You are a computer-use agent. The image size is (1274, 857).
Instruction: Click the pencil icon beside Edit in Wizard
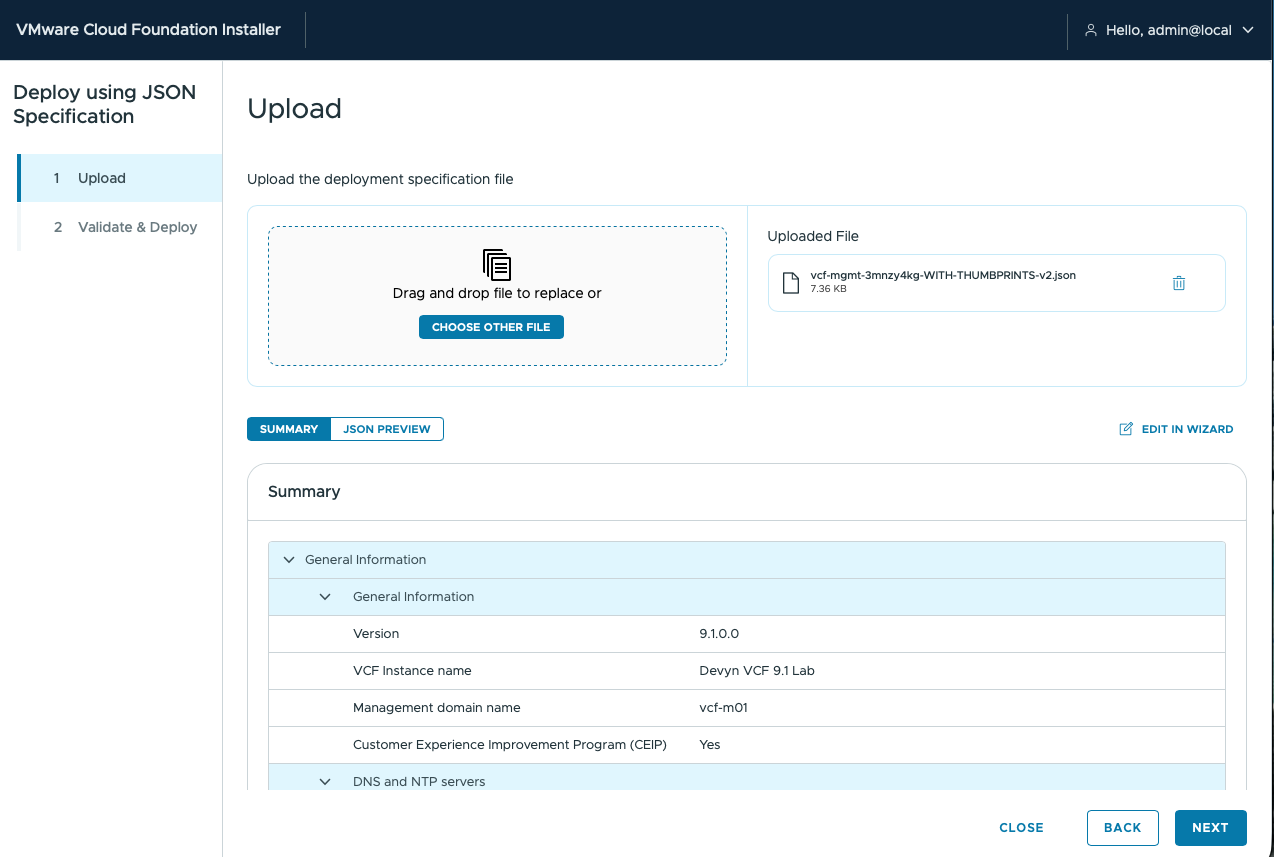[1126, 429]
